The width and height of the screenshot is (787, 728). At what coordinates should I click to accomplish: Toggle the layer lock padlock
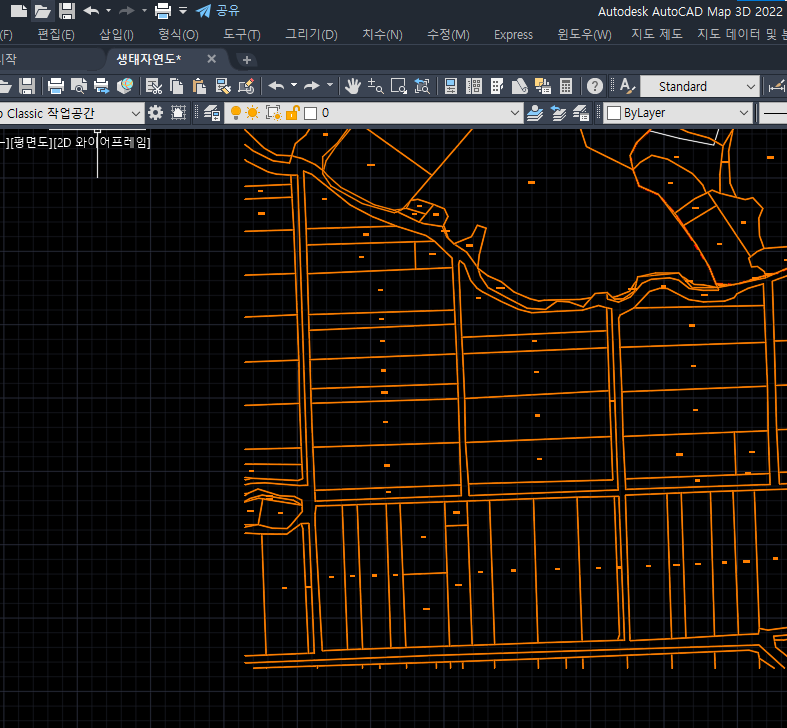[292, 113]
